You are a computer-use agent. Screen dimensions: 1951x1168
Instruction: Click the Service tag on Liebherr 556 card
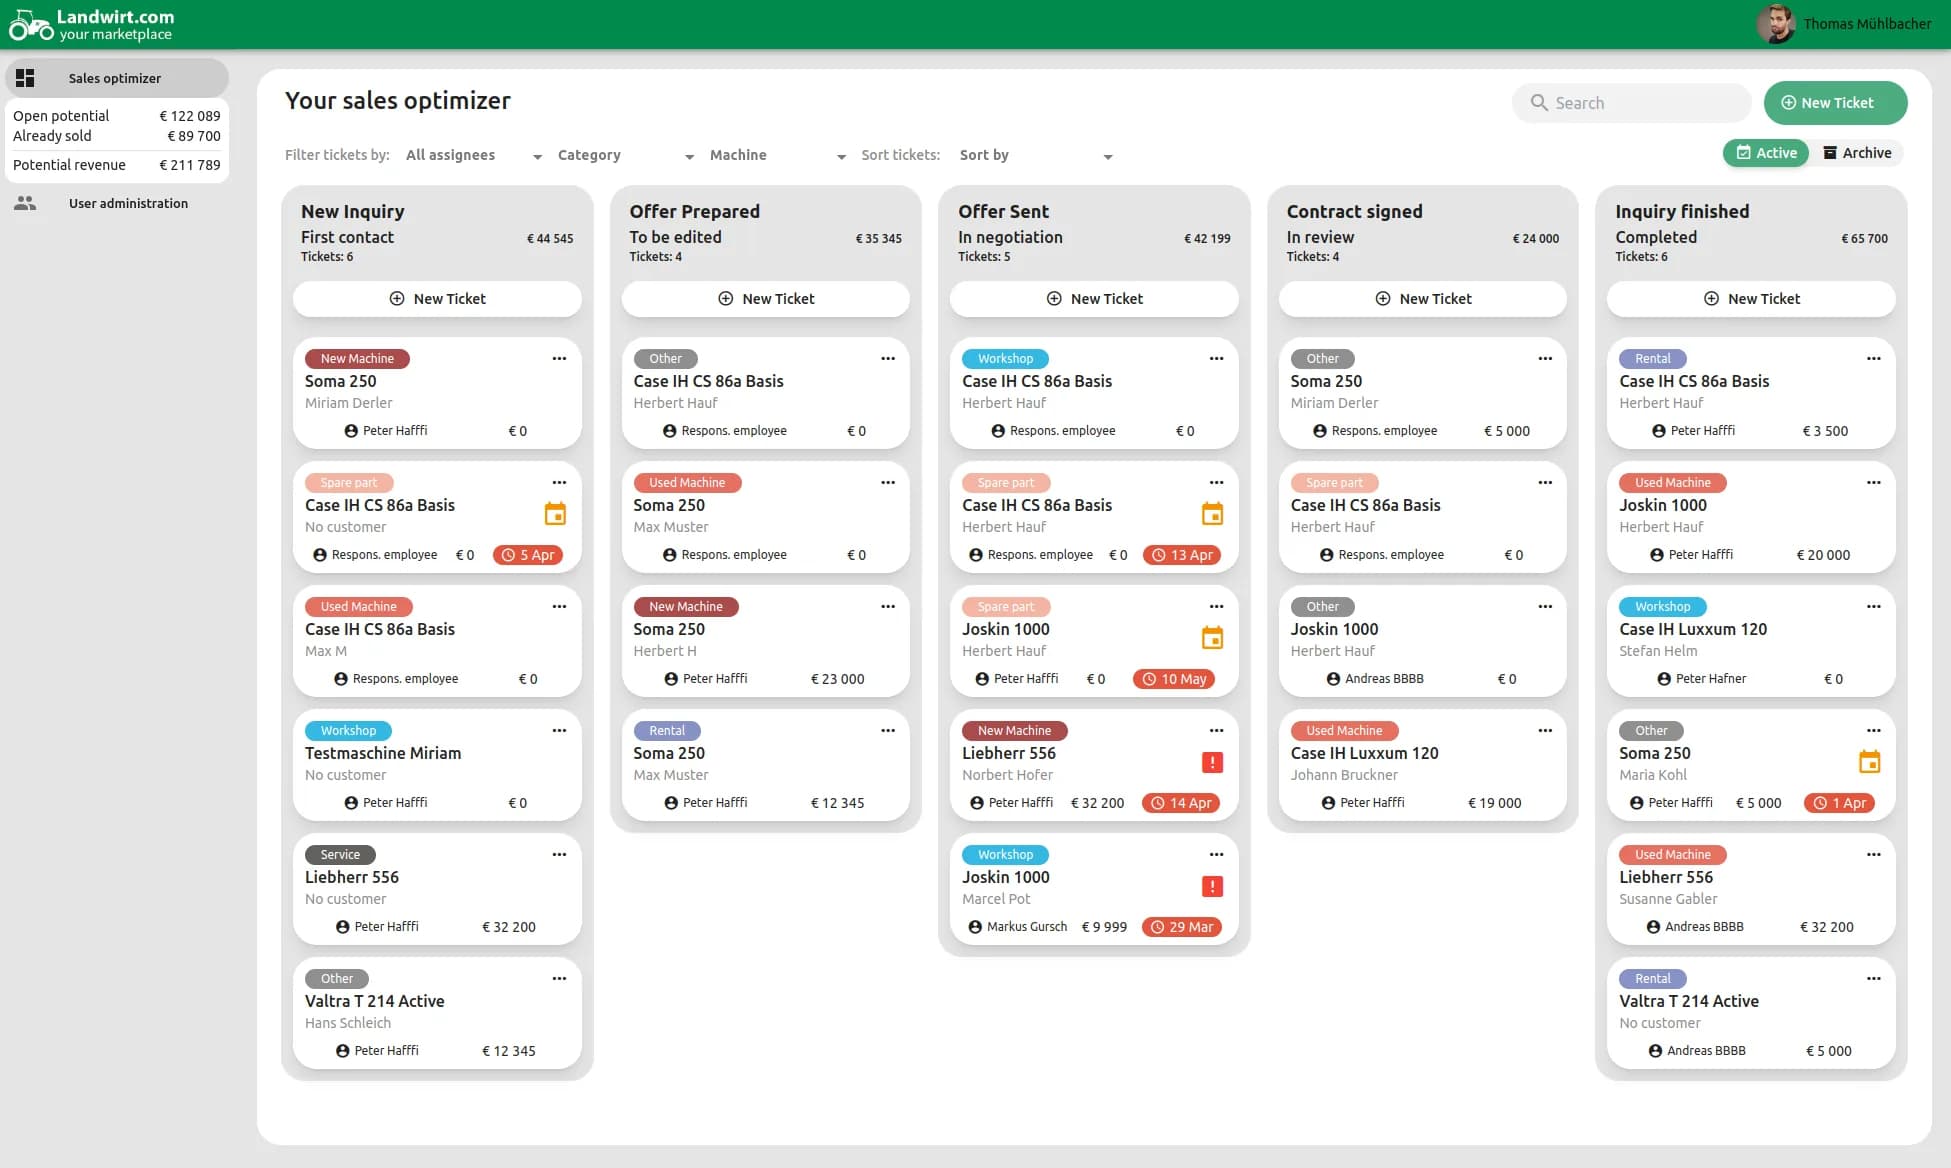340,855
